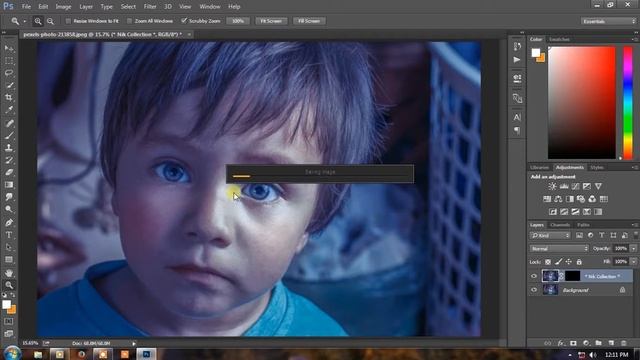Image resolution: width=640 pixels, height=360 pixels.
Task: Click the Add layer mask icon
Action: pyautogui.click(x=573, y=343)
